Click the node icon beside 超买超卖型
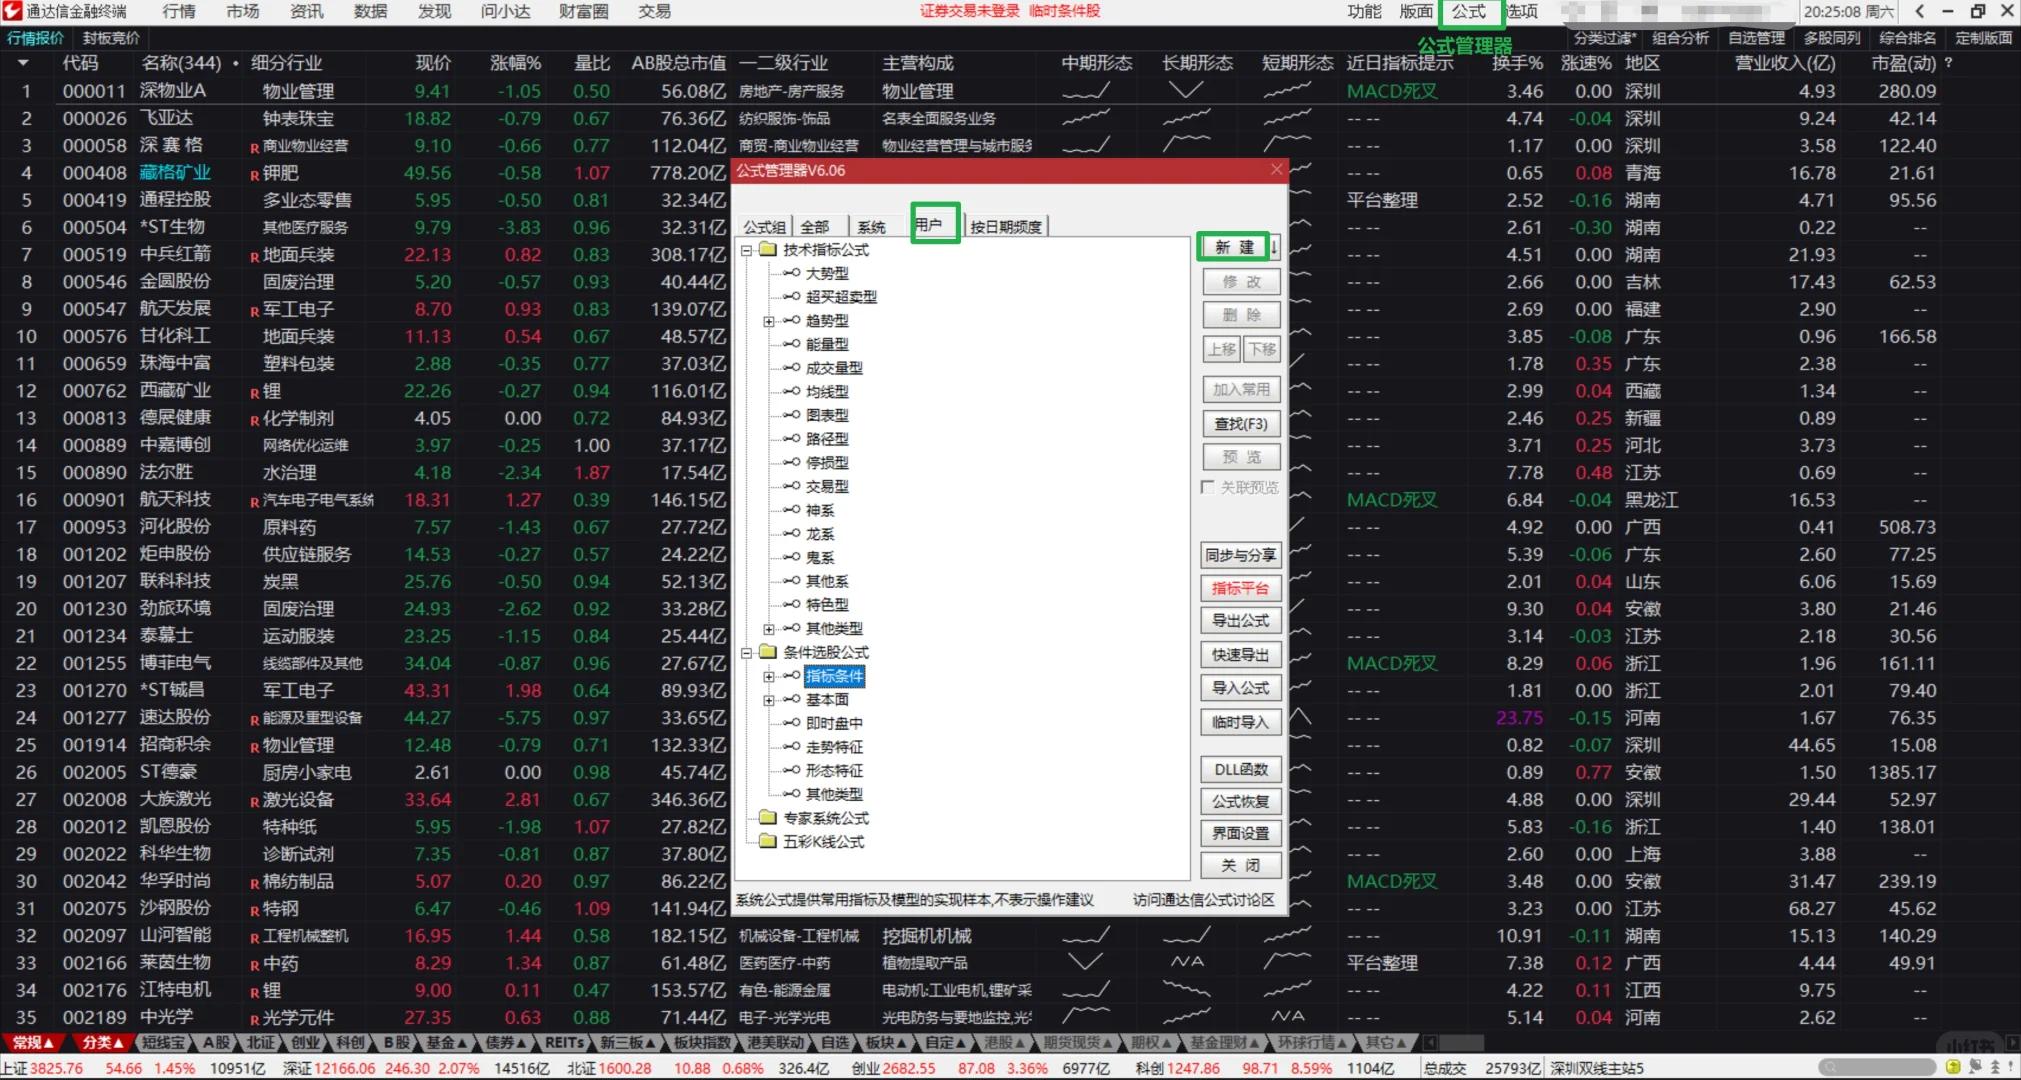 click(x=792, y=297)
